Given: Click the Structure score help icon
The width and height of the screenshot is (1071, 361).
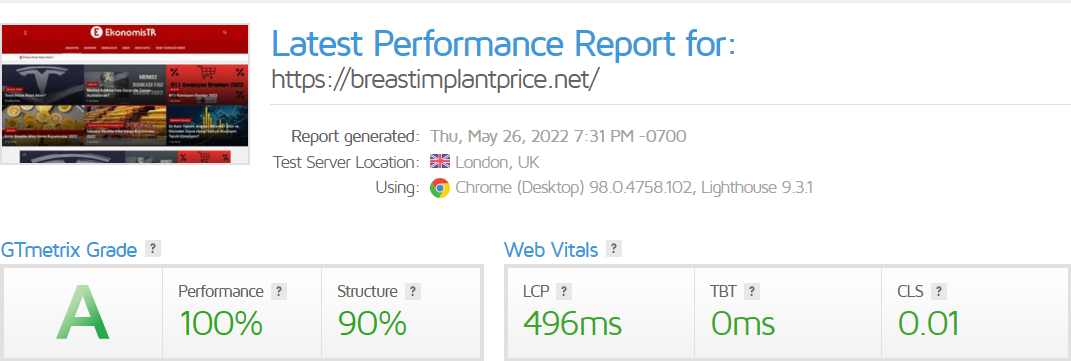Looking at the screenshot, I should (413, 292).
